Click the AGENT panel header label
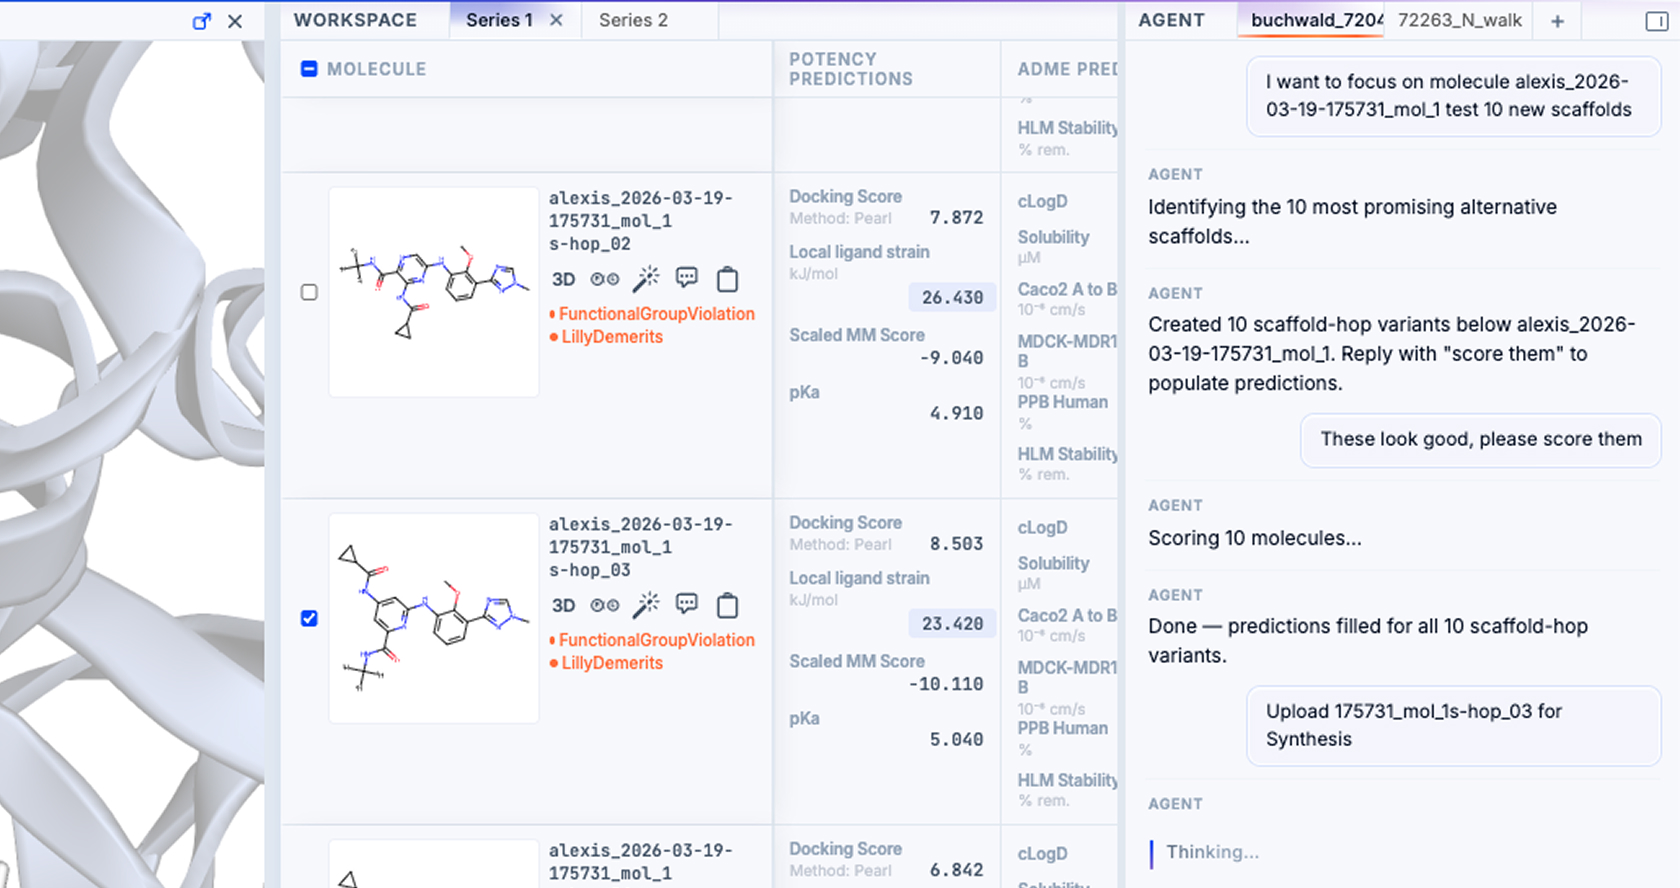 click(x=1171, y=20)
